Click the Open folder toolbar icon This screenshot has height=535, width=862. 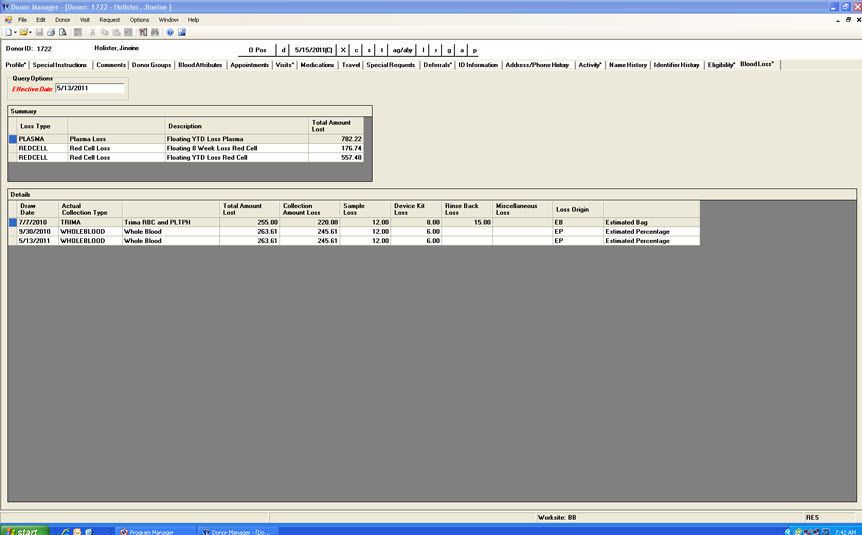coord(23,32)
